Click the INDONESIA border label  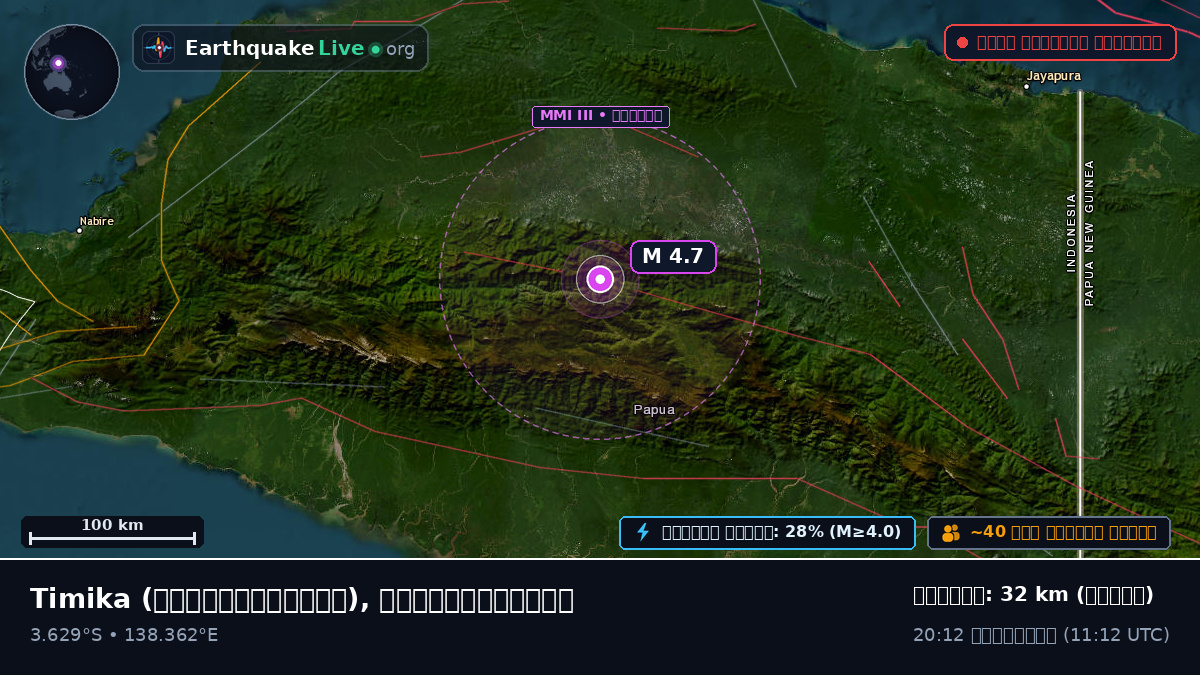click(1071, 232)
